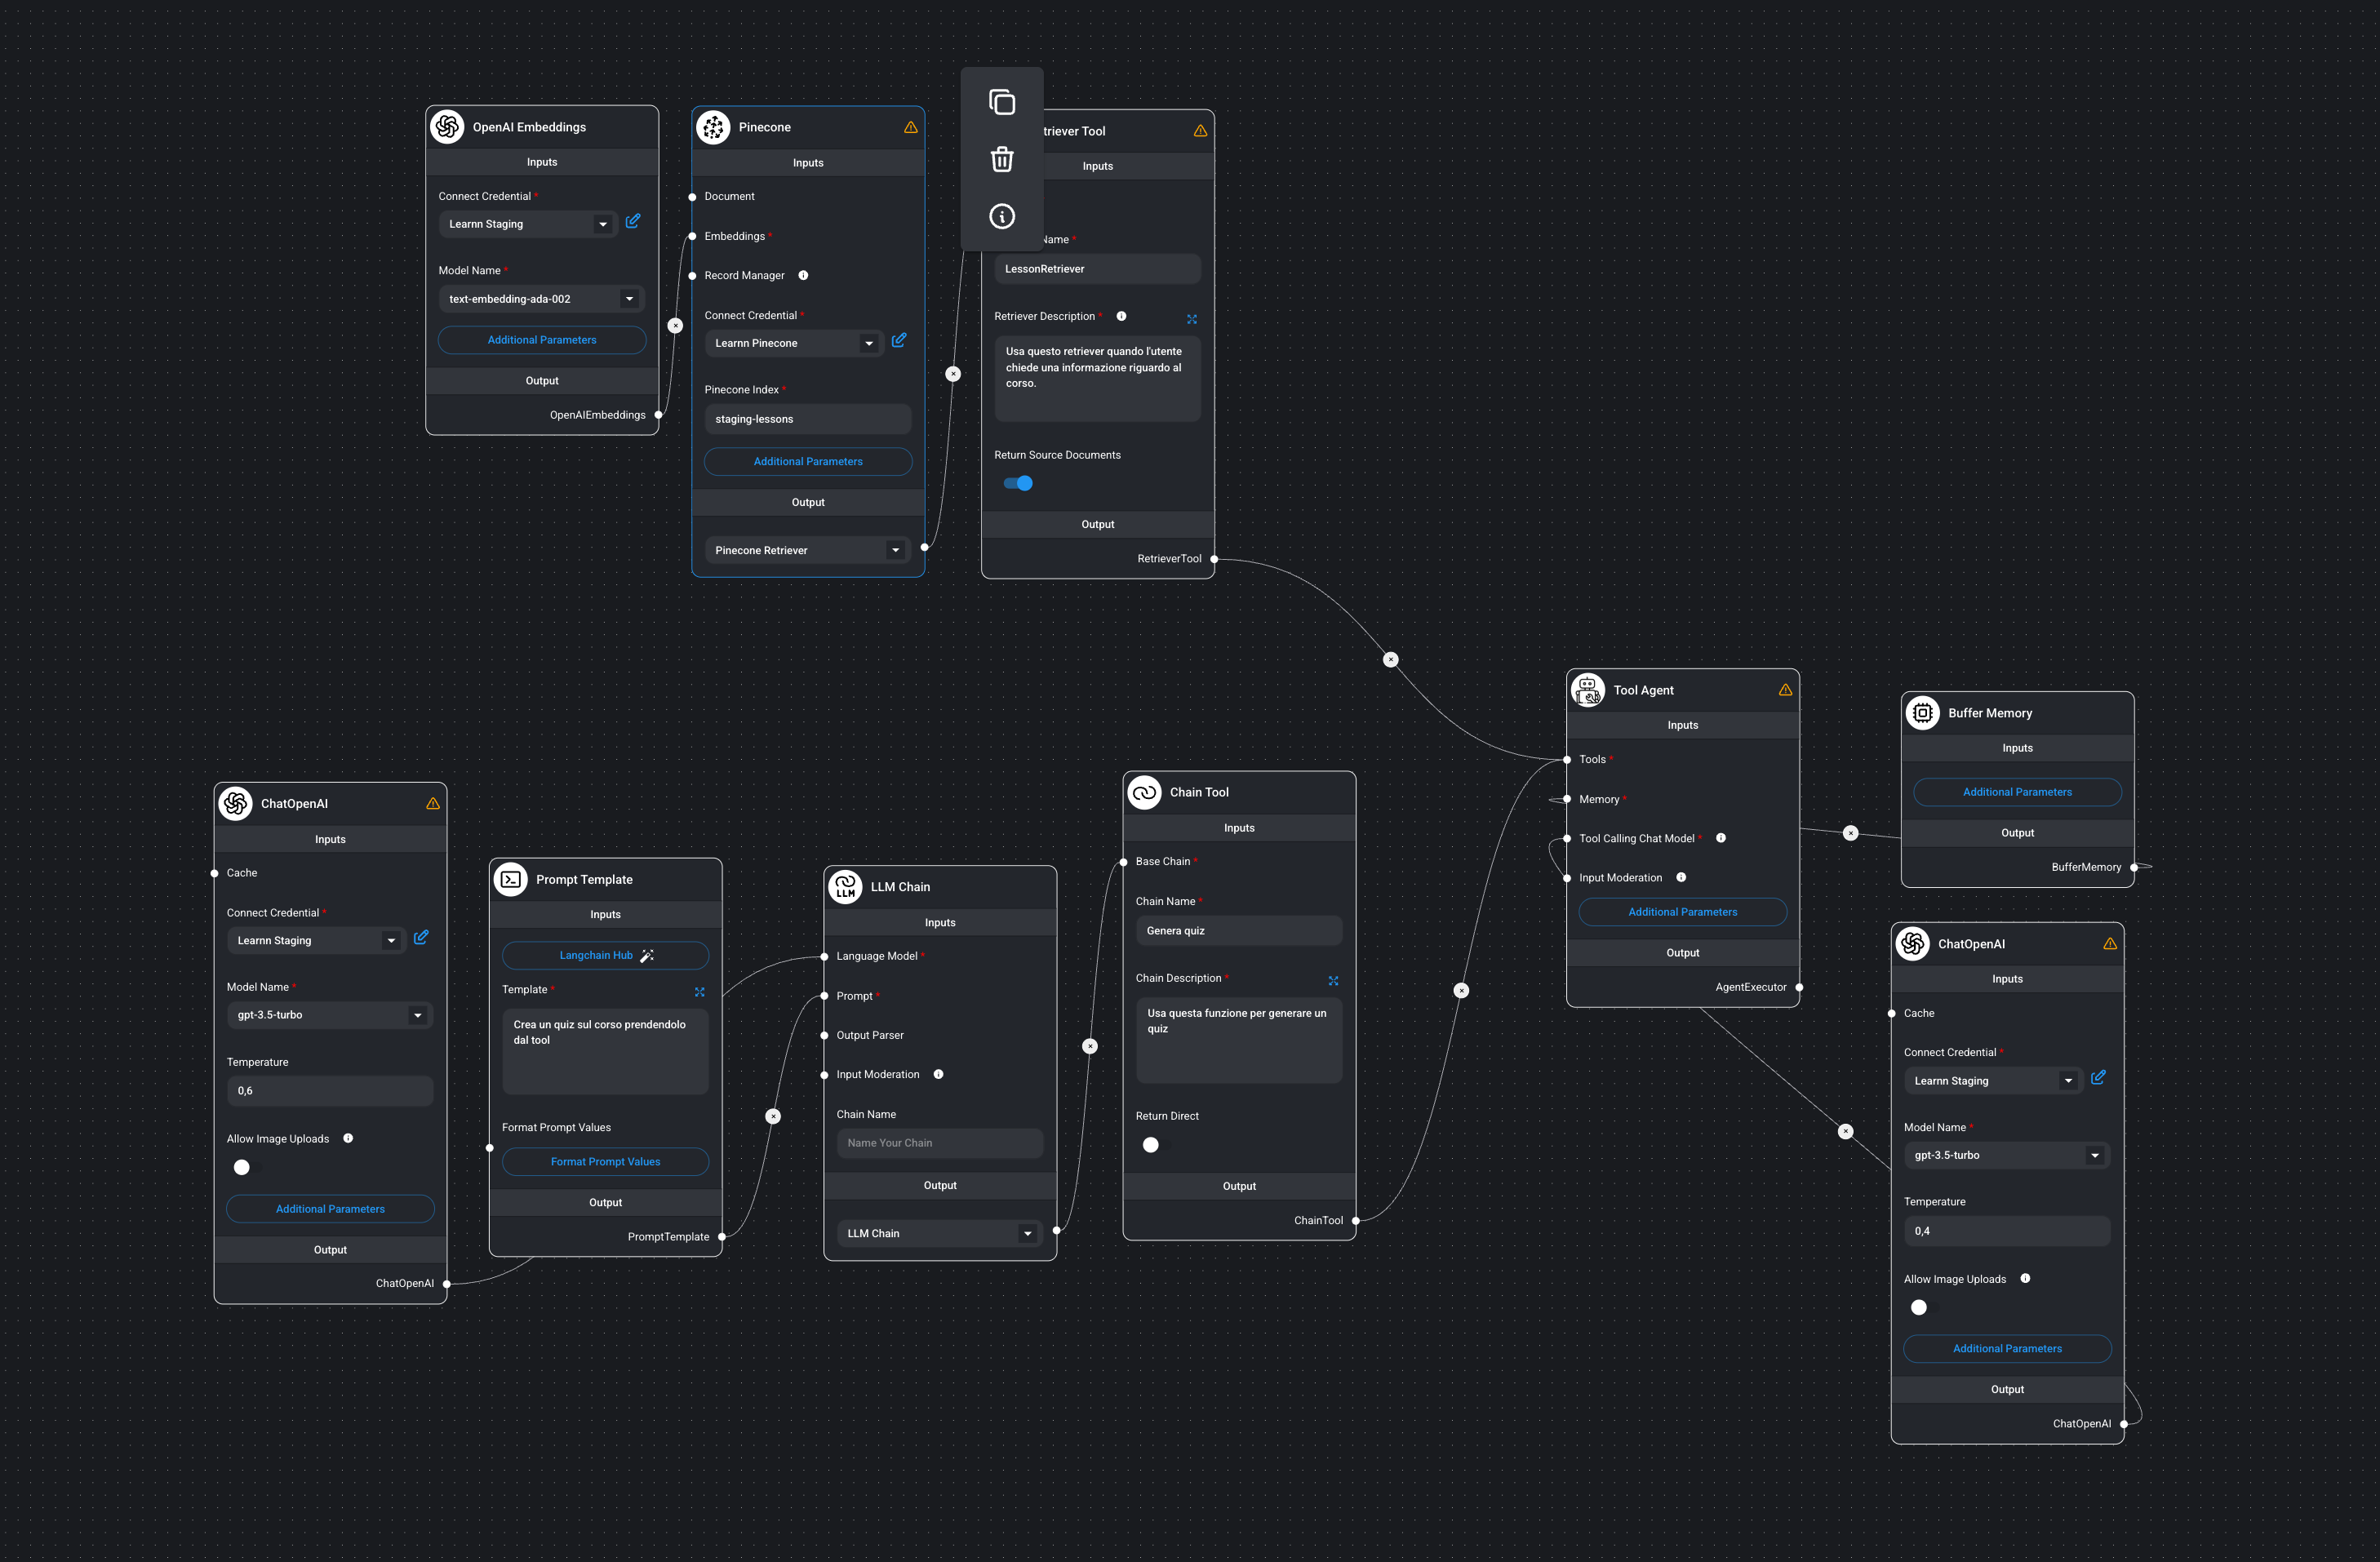Click the Pinecone Index input field
2380x1562 pixels.
(807, 419)
